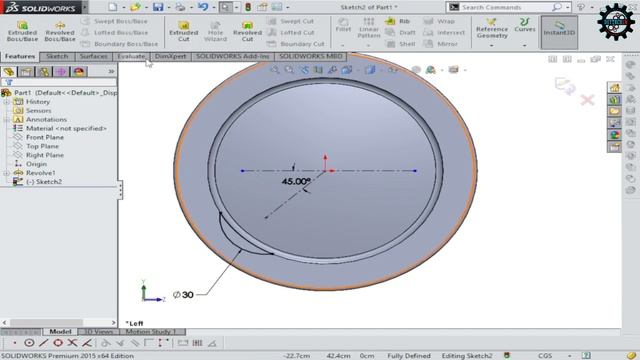Switch to the 3D Views tab
Image resolution: width=640 pixels, height=360 pixels.
tap(98, 332)
